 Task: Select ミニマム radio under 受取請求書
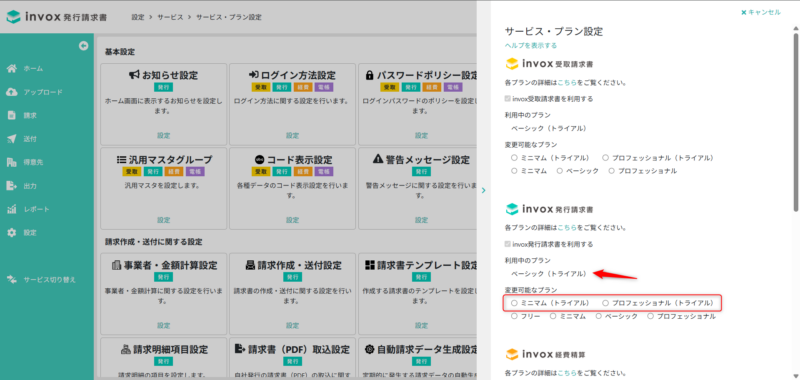514,171
